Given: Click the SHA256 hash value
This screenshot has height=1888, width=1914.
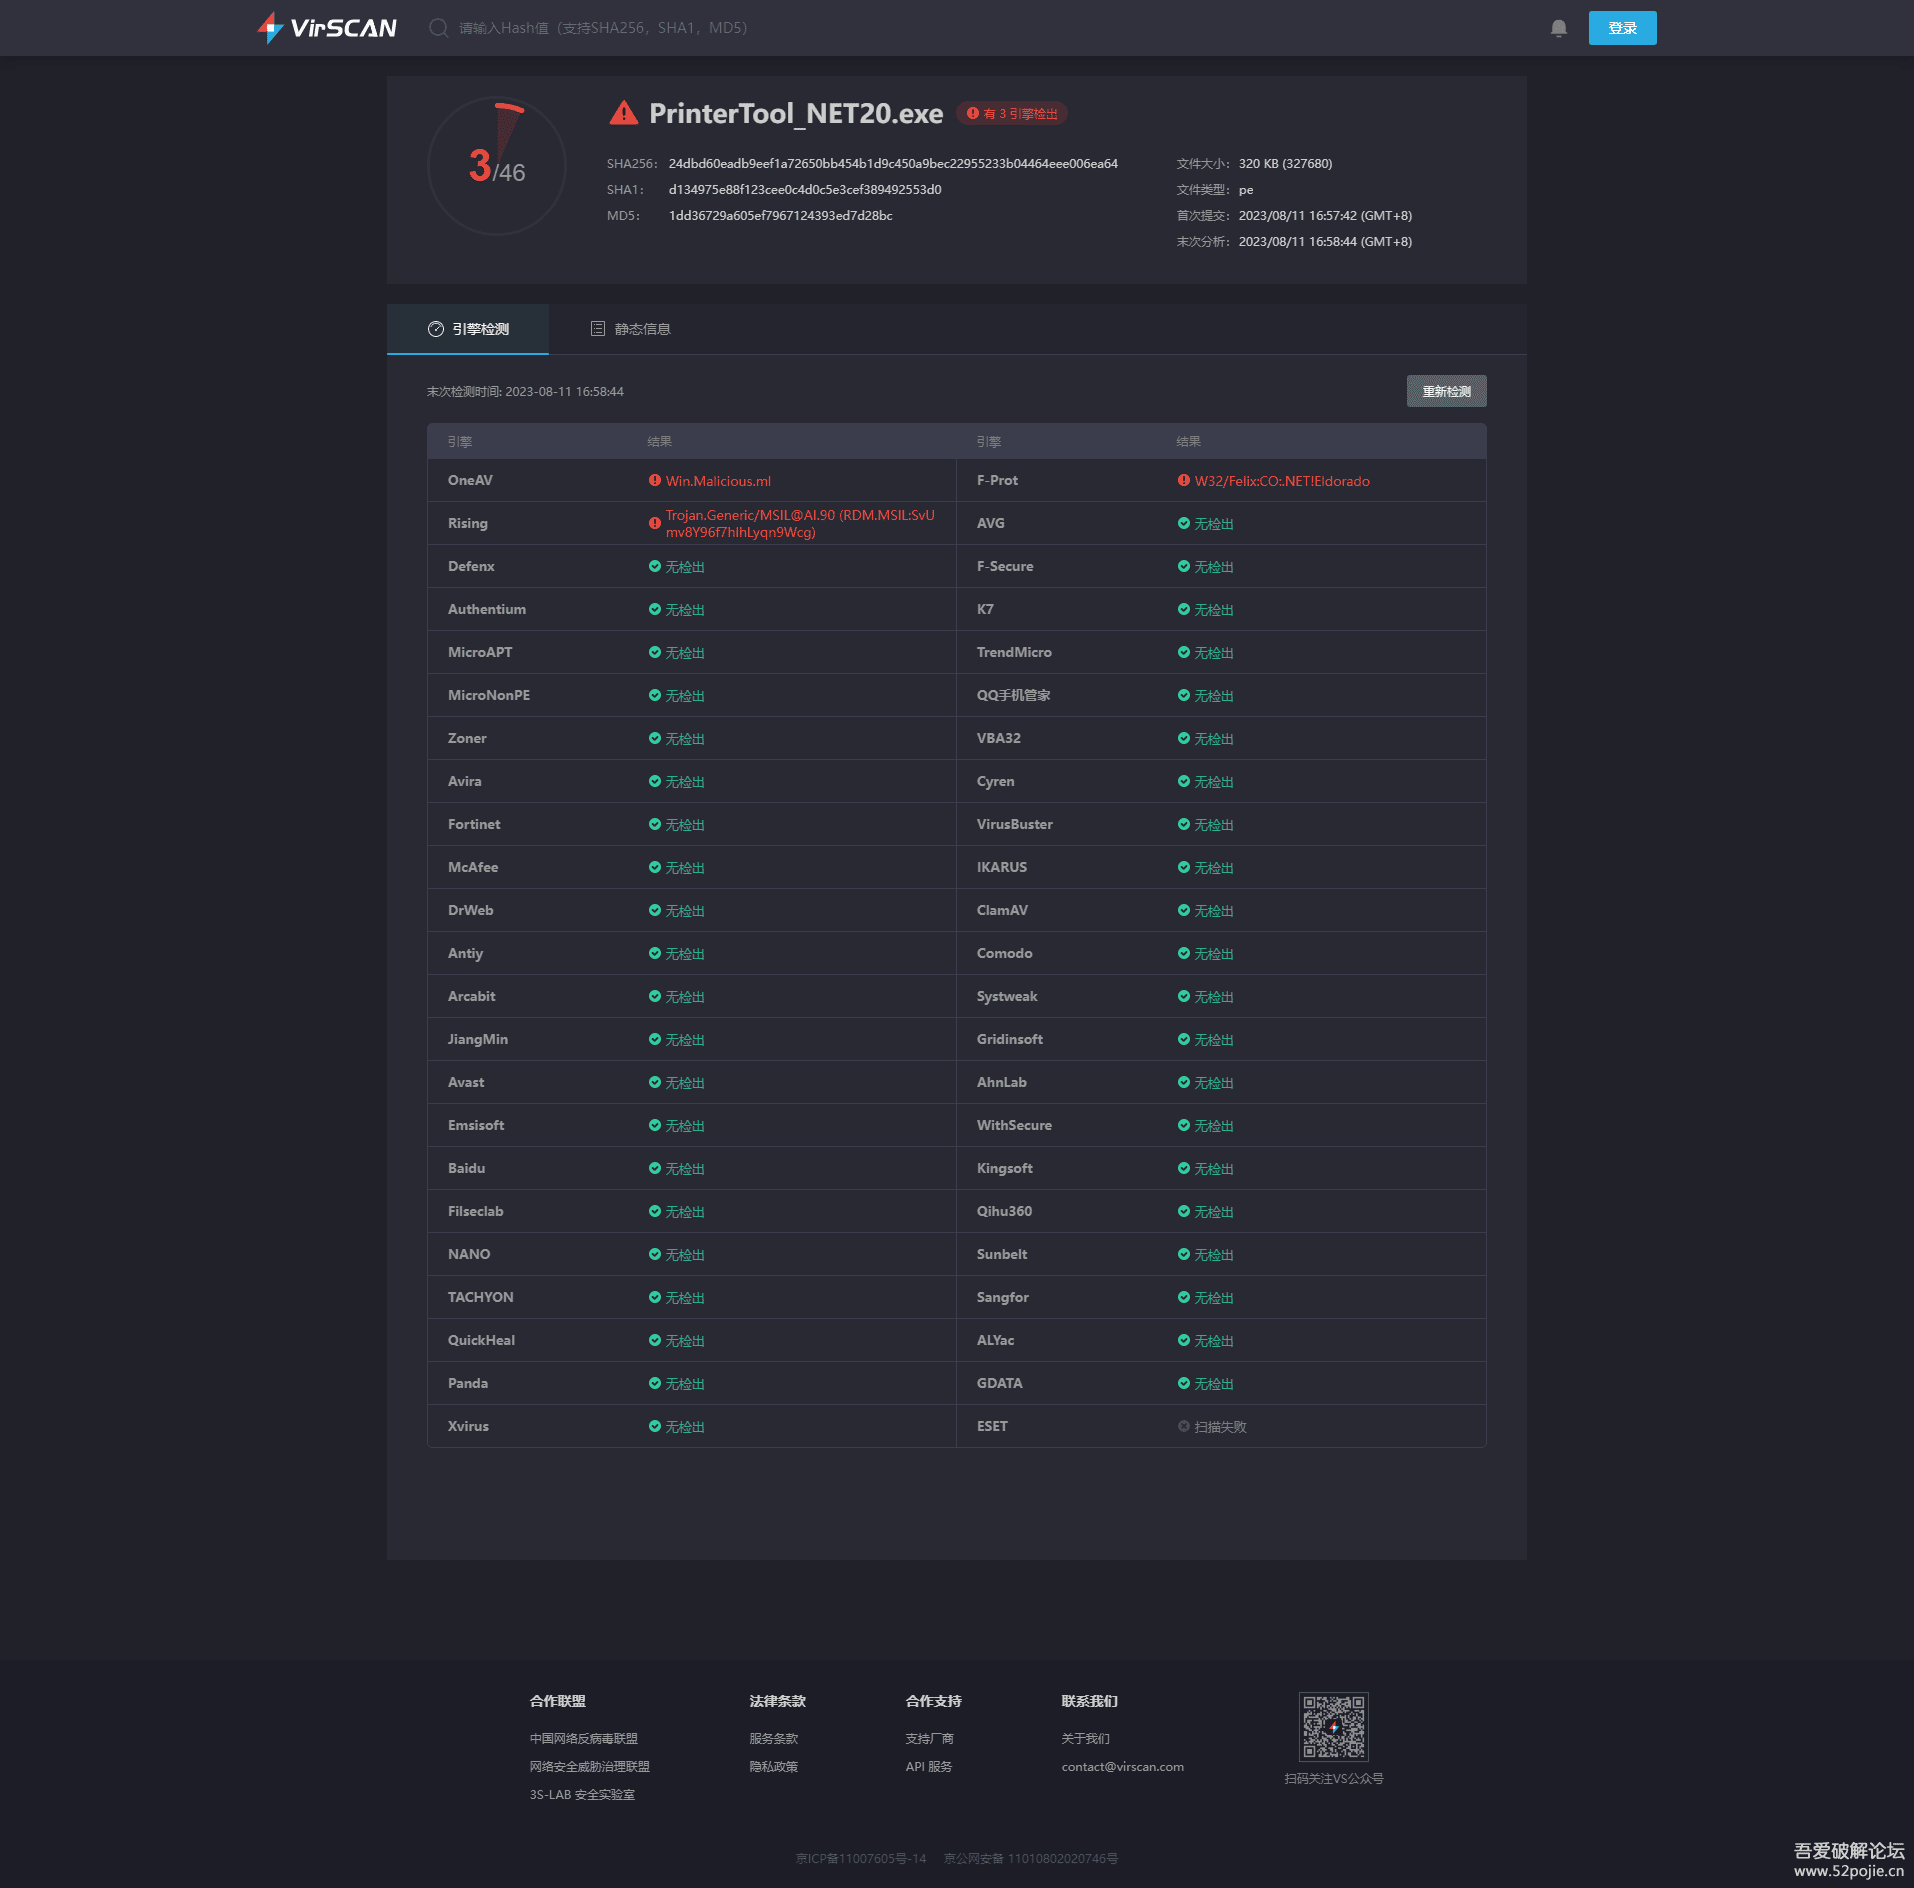Looking at the screenshot, I should [893, 164].
